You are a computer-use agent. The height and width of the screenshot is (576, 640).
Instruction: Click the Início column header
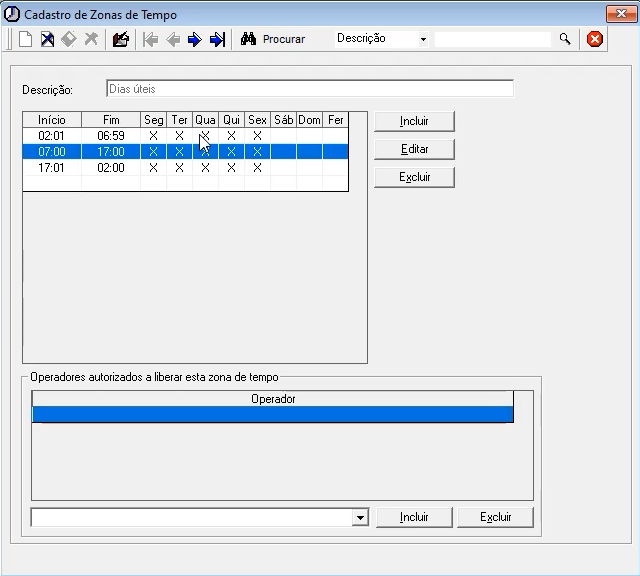pyautogui.click(x=51, y=120)
